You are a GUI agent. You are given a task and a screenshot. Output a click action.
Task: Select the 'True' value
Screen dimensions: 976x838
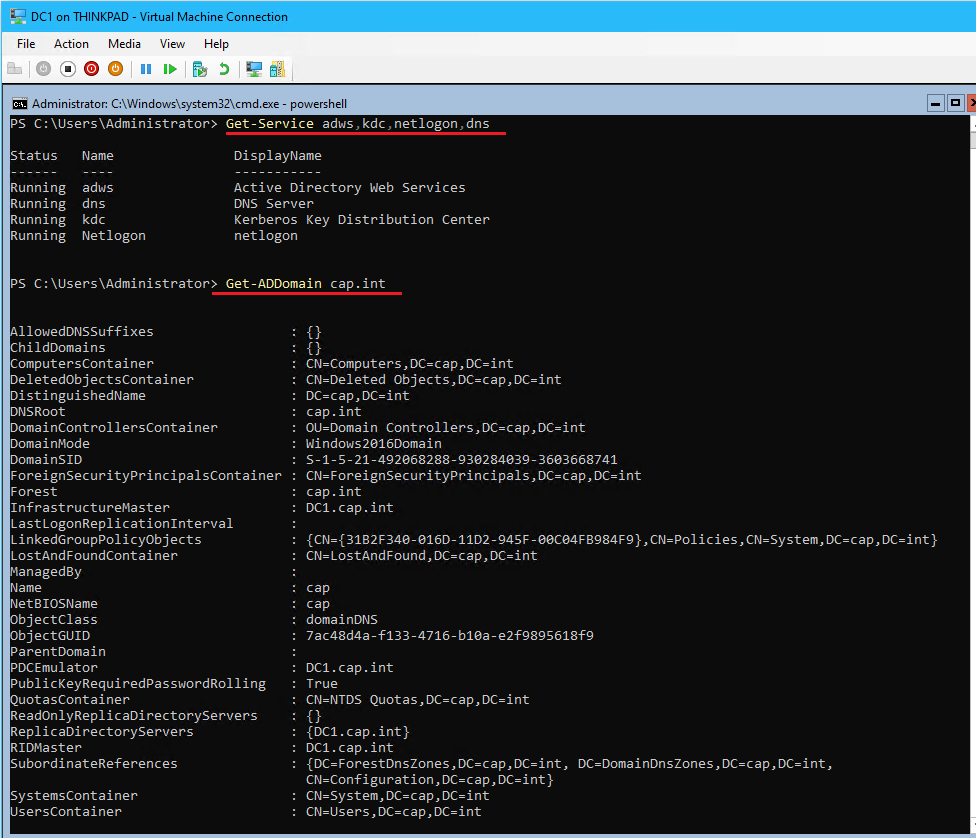pyautogui.click(x=322, y=684)
